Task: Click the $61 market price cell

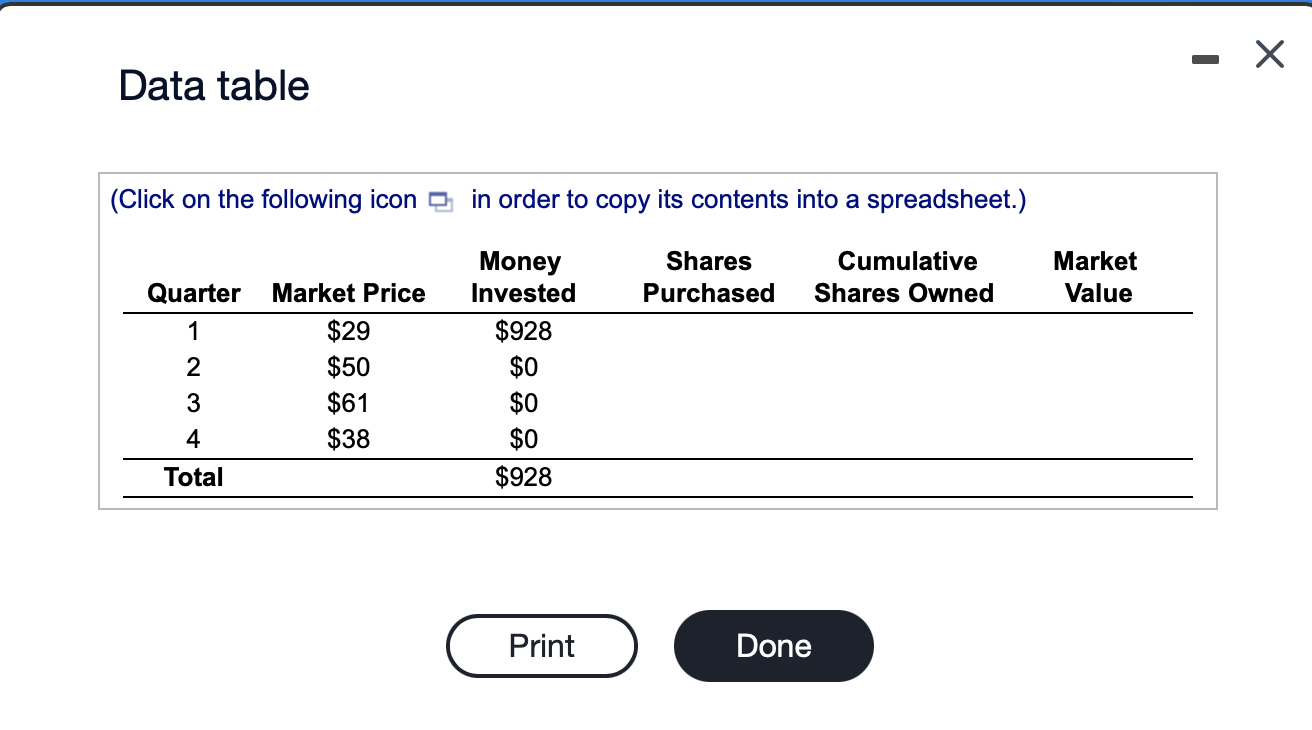Action: coord(349,403)
